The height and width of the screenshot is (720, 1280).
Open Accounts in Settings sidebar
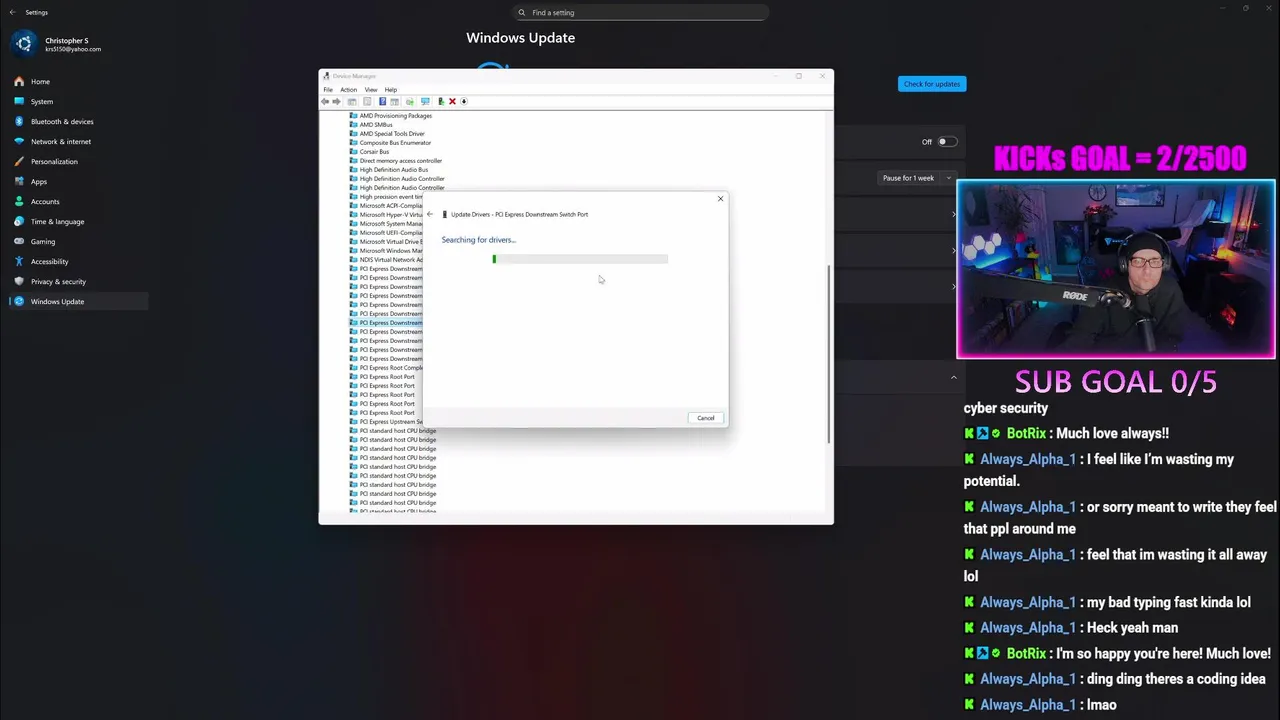[79, 201]
